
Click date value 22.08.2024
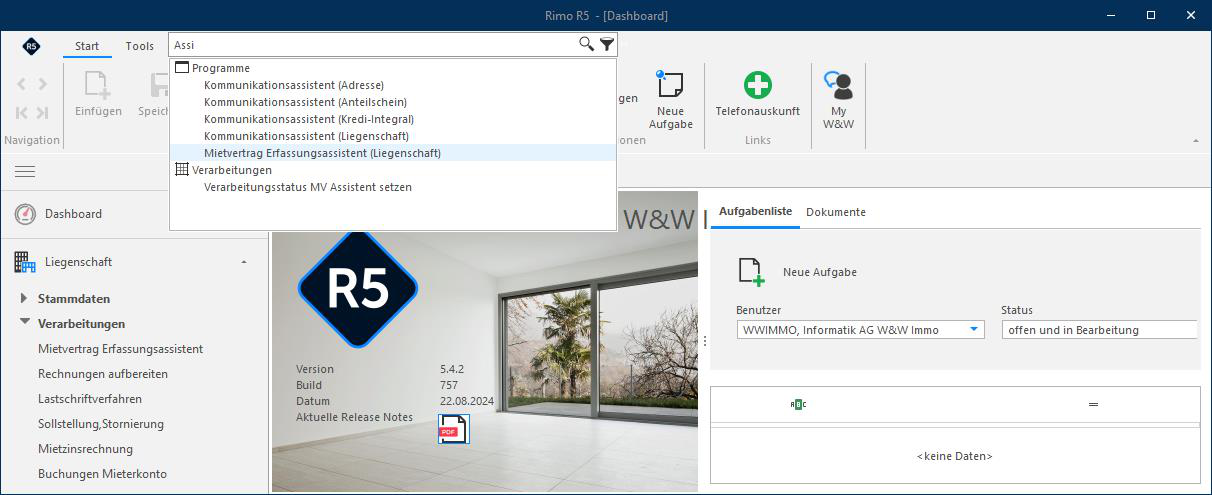[x=469, y=401]
